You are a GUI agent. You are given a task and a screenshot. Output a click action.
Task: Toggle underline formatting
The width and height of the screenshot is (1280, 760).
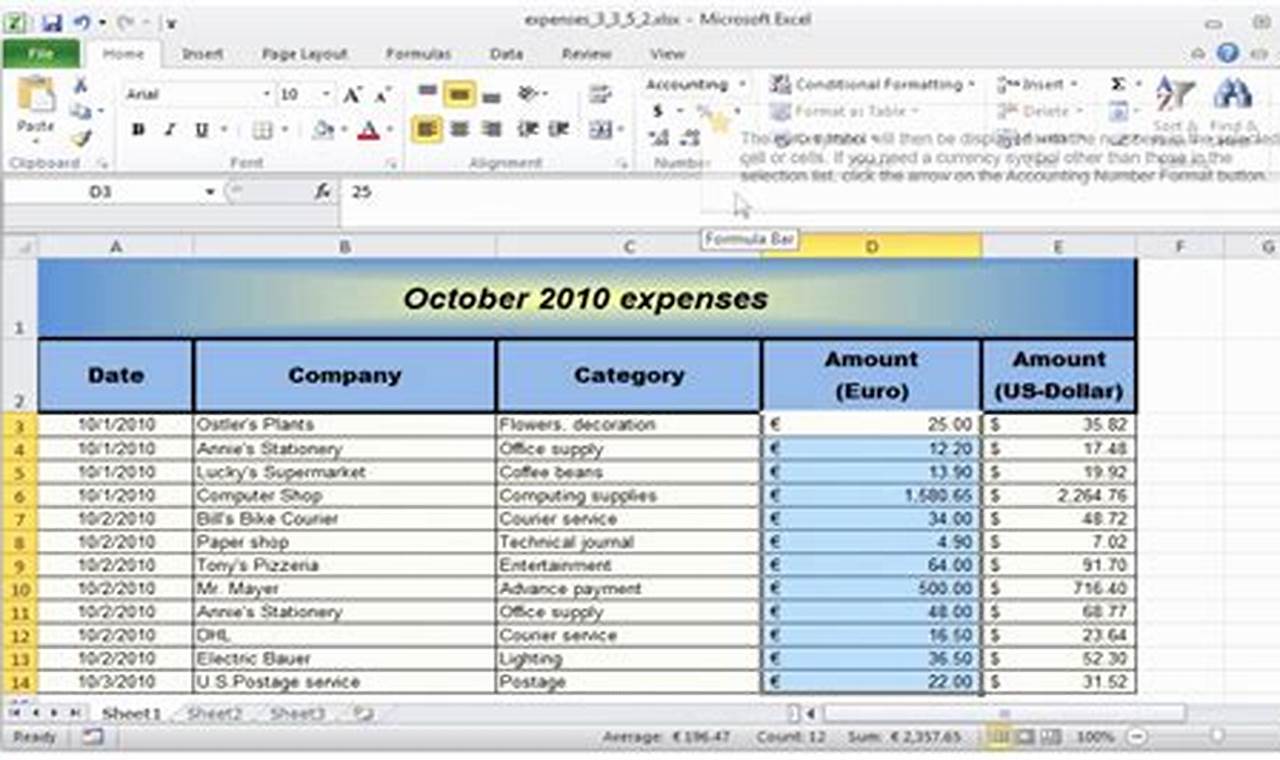(x=201, y=130)
